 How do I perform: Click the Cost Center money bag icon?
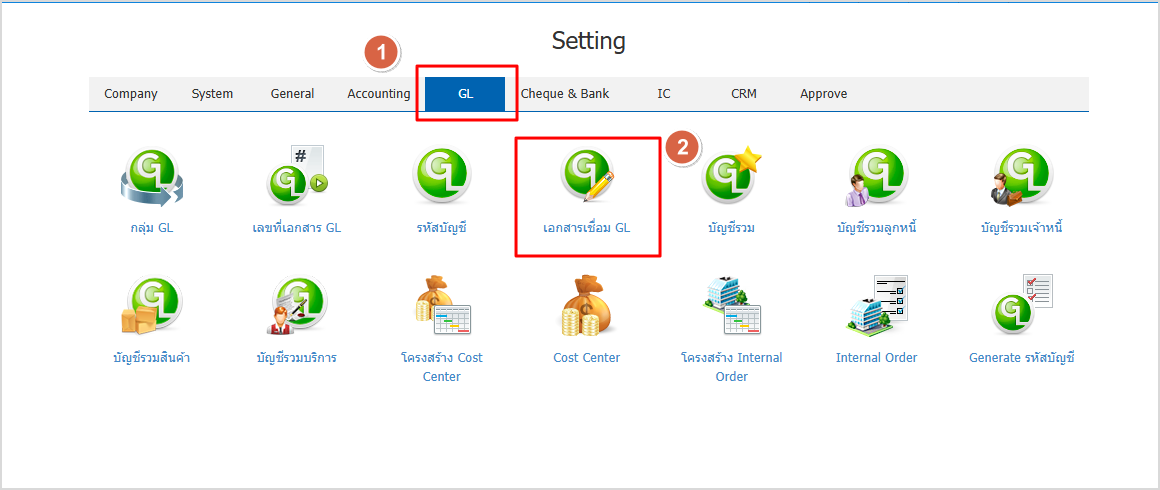point(587,307)
